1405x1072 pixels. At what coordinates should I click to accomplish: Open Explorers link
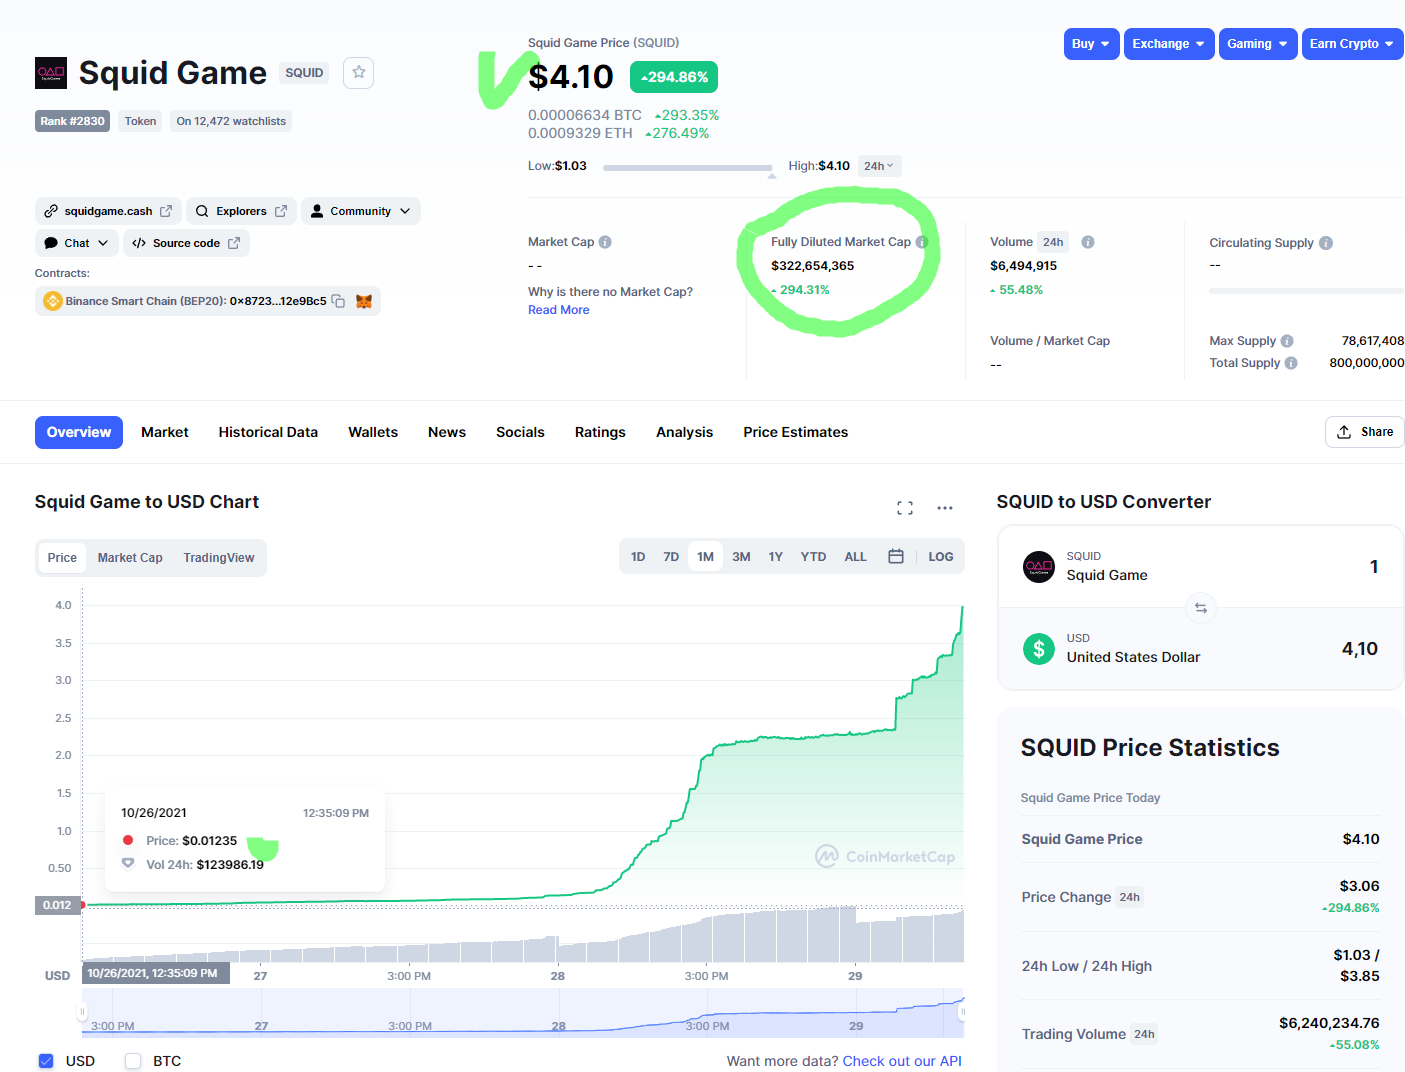point(241,211)
